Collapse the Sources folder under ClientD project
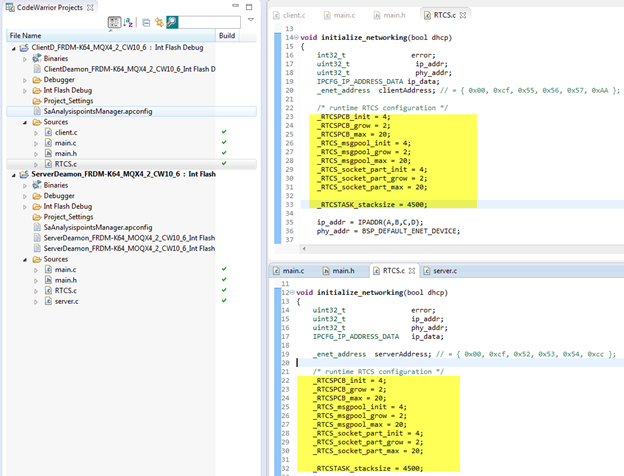This screenshot has width=624, height=476. [x=25, y=122]
